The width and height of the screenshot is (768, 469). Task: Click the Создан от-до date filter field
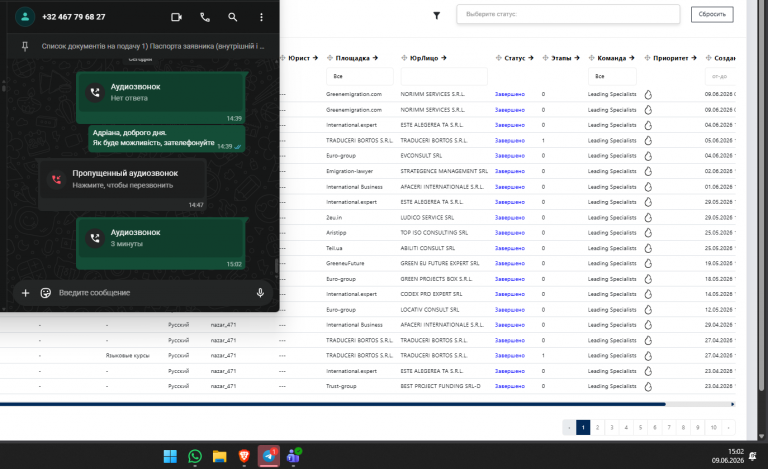720,76
